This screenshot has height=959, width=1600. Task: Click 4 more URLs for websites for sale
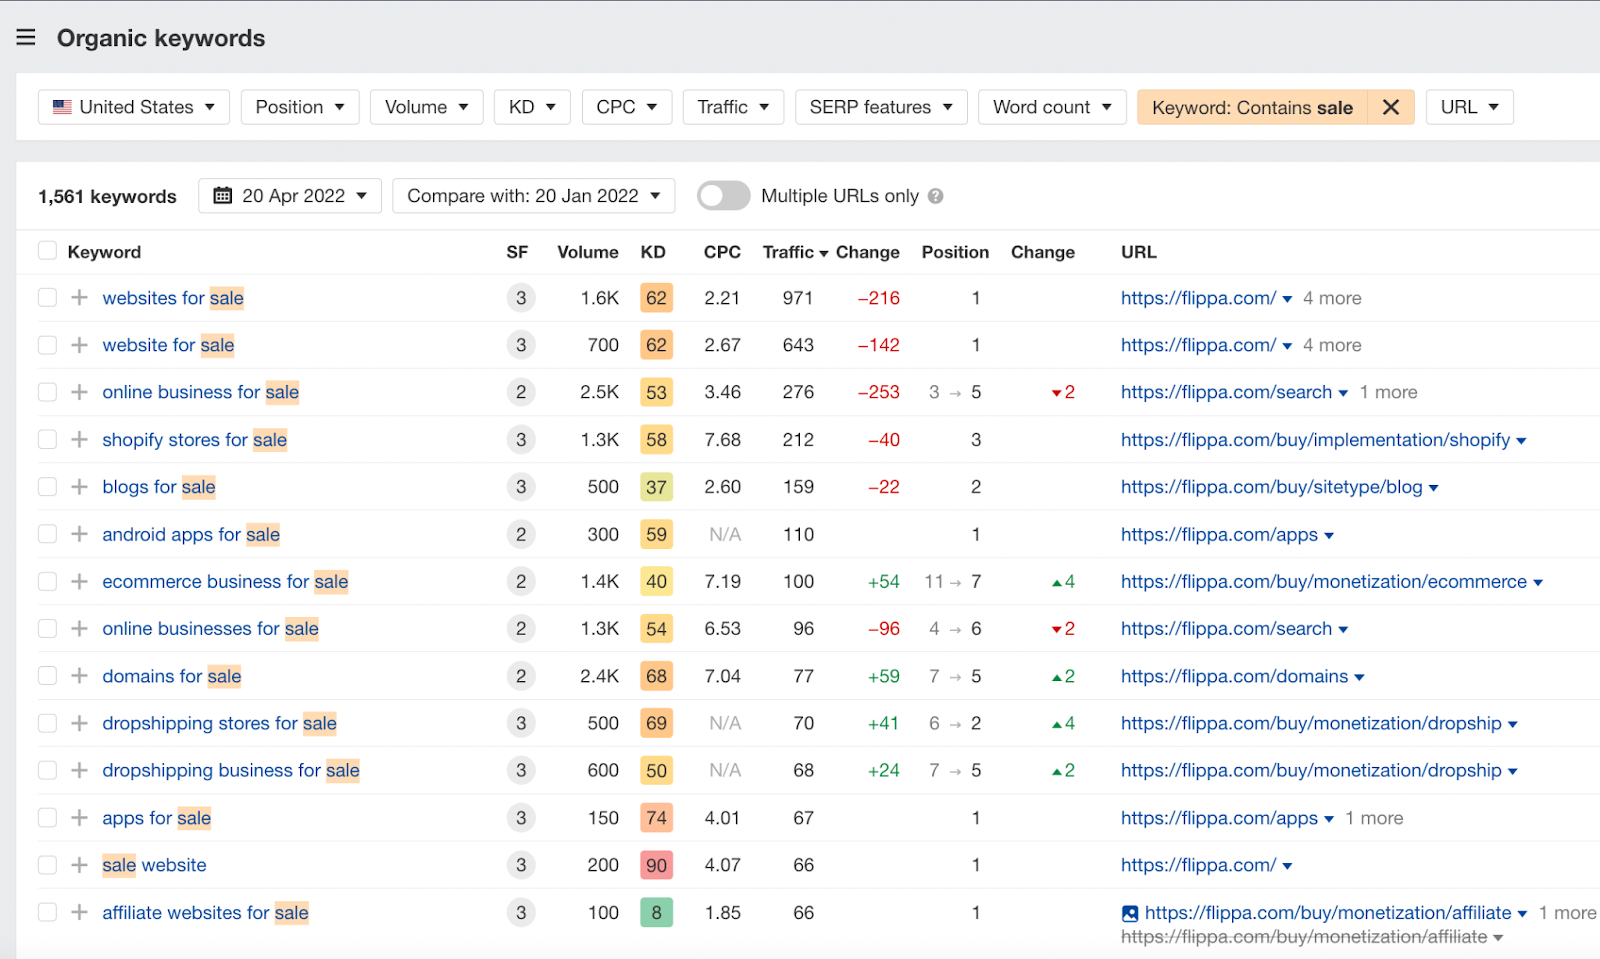click(1332, 298)
